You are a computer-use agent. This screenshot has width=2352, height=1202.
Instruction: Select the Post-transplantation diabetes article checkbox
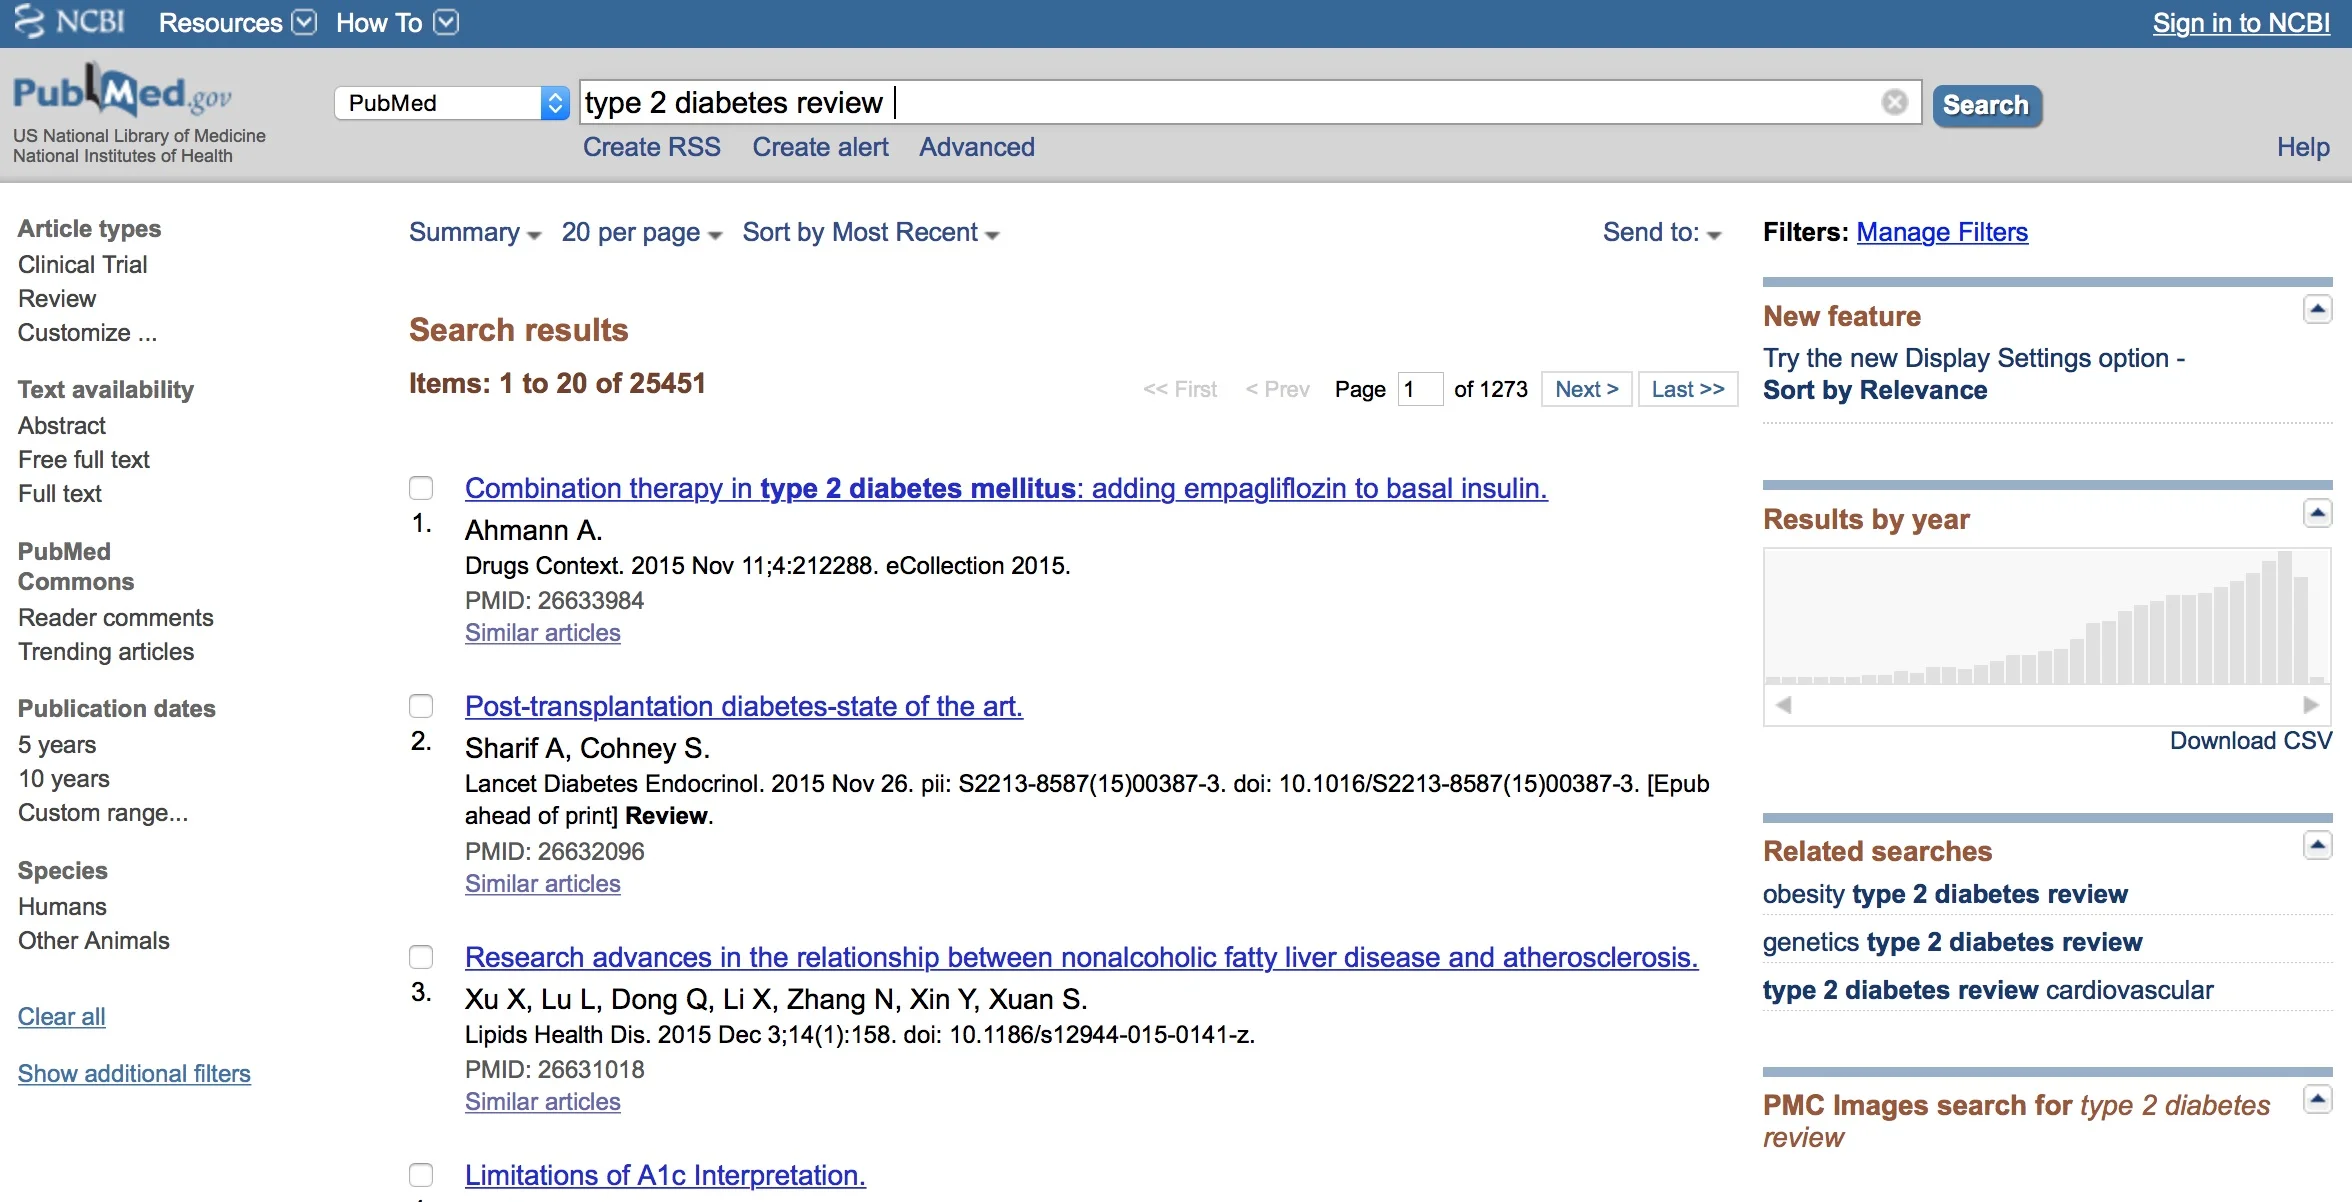click(421, 706)
